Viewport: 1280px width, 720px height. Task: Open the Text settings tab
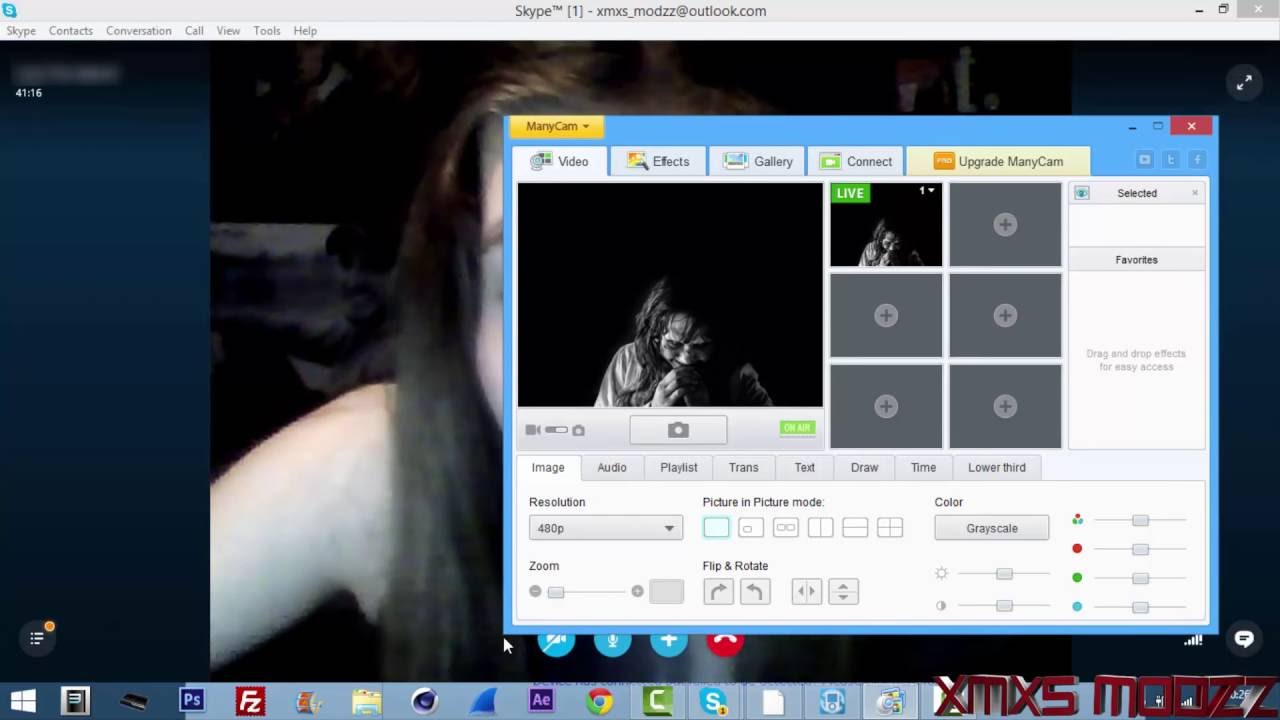tap(804, 467)
